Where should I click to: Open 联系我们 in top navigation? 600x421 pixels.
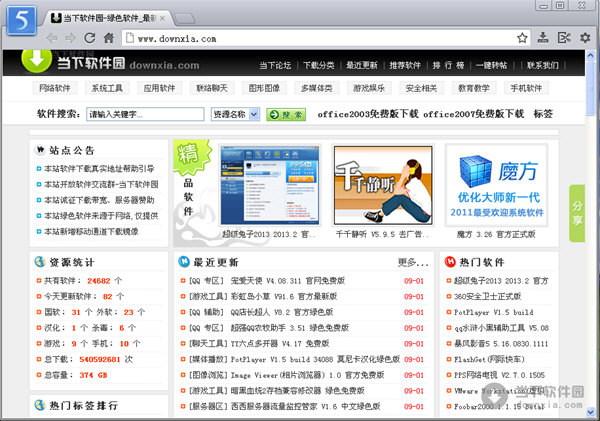[x=543, y=65]
